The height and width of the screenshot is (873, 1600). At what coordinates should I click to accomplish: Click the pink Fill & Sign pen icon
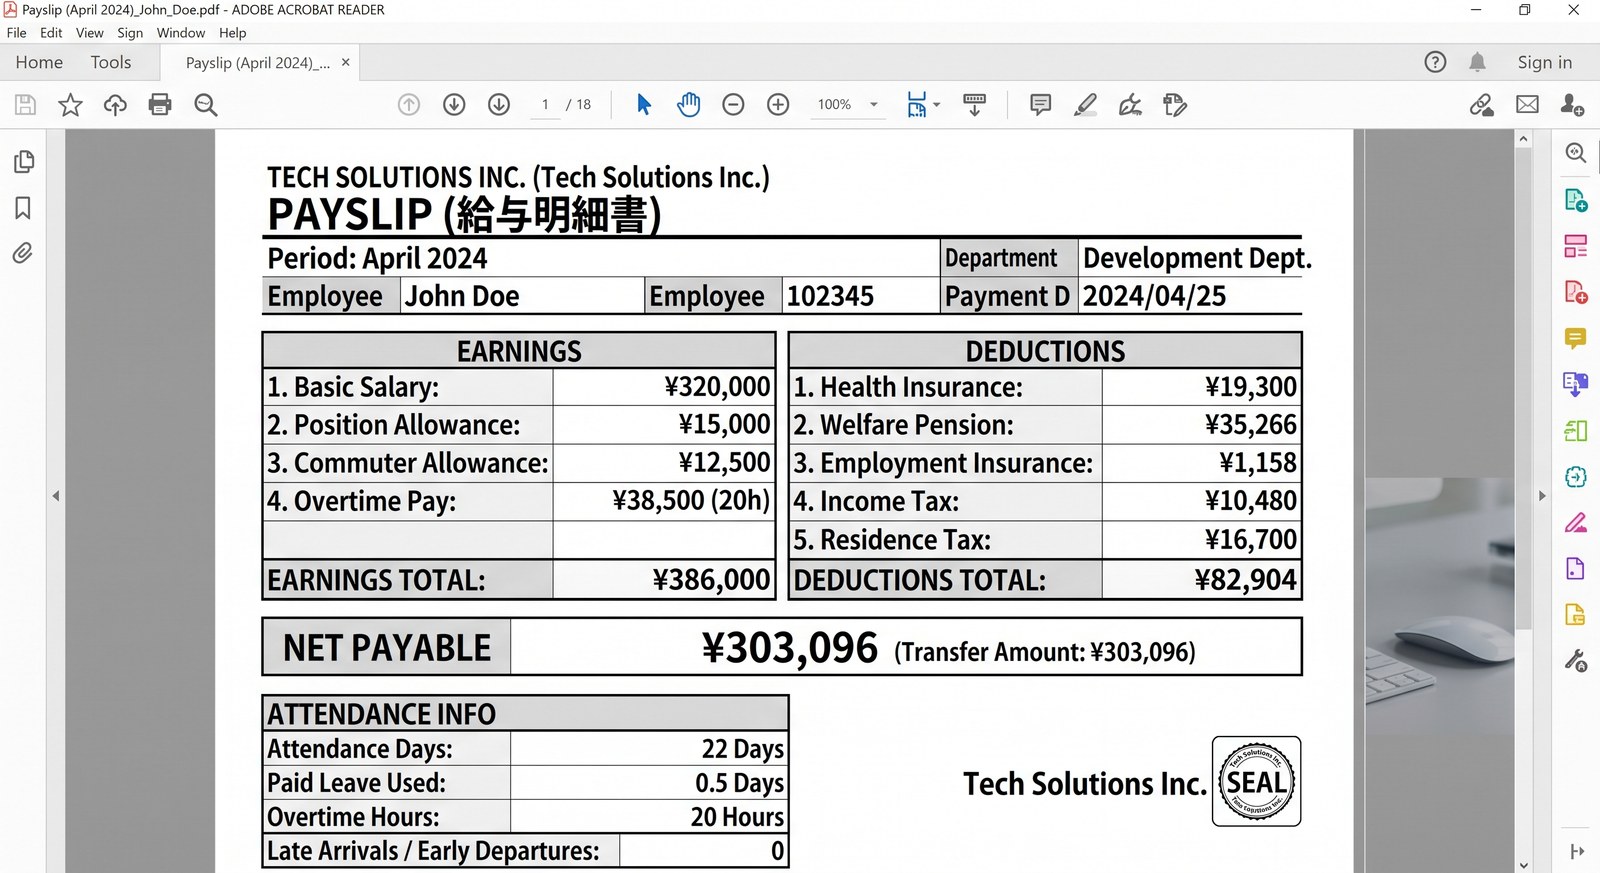1576,523
